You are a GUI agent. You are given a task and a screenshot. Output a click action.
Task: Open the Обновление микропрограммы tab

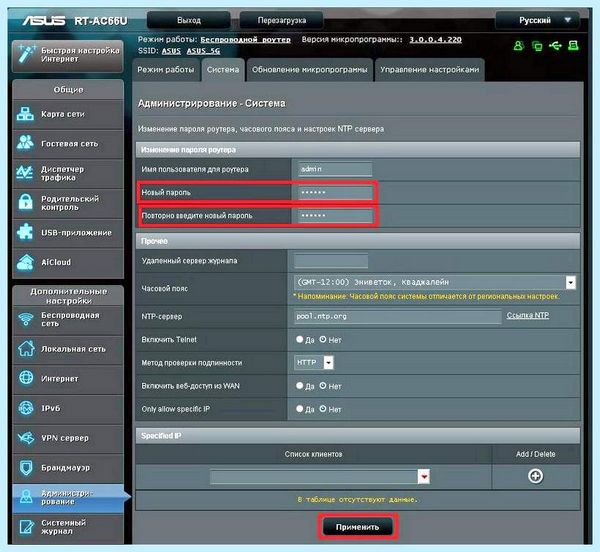tap(310, 70)
